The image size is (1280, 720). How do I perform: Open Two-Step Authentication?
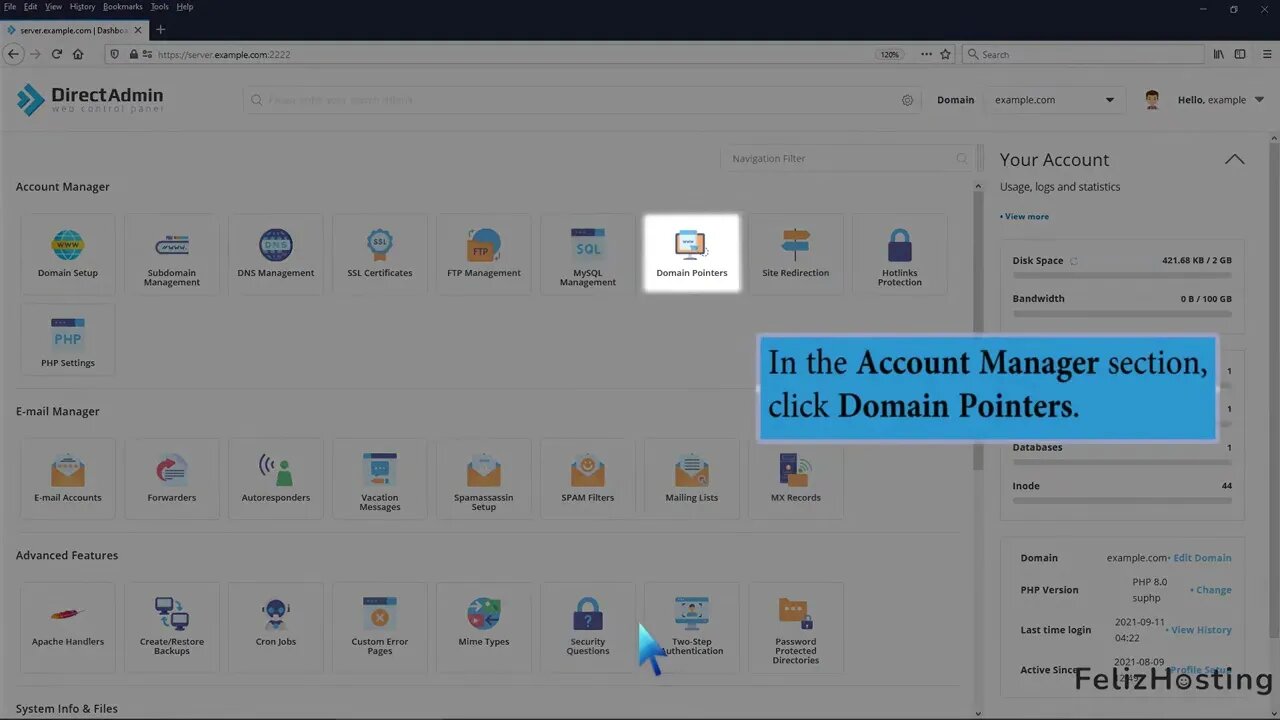(692, 627)
